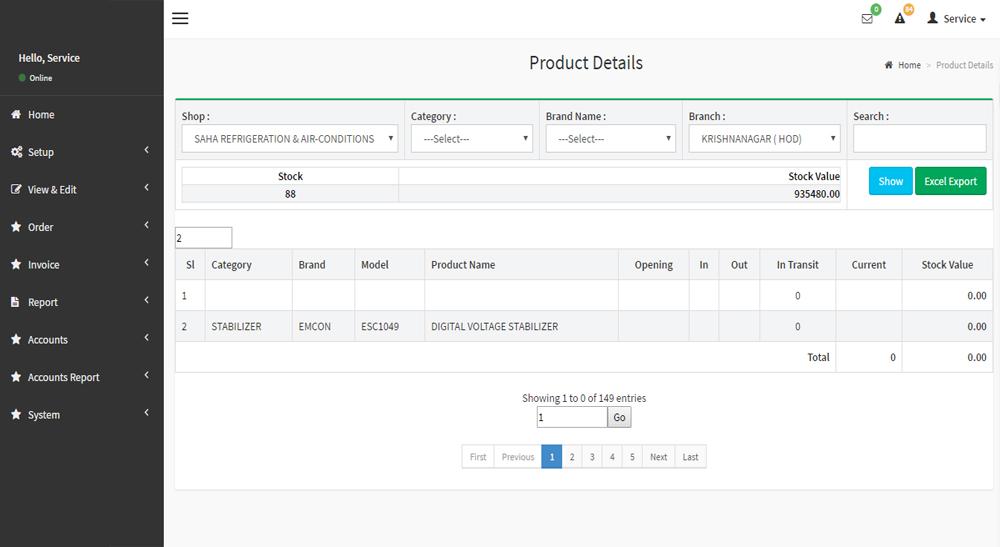
Task: Click the View & Edit pencil icon
Action: (16, 189)
